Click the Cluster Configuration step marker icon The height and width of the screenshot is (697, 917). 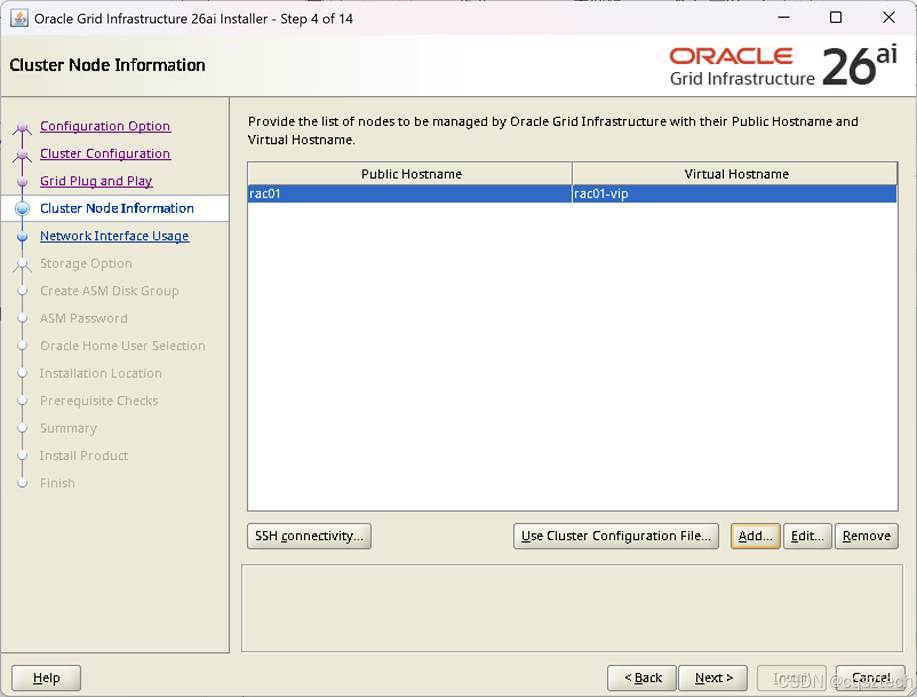pos(22,155)
